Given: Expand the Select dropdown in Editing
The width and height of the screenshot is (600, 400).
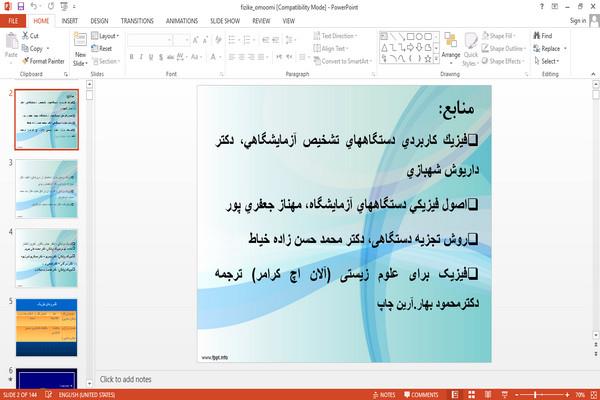Looking at the screenshot, I should (546, 61).
